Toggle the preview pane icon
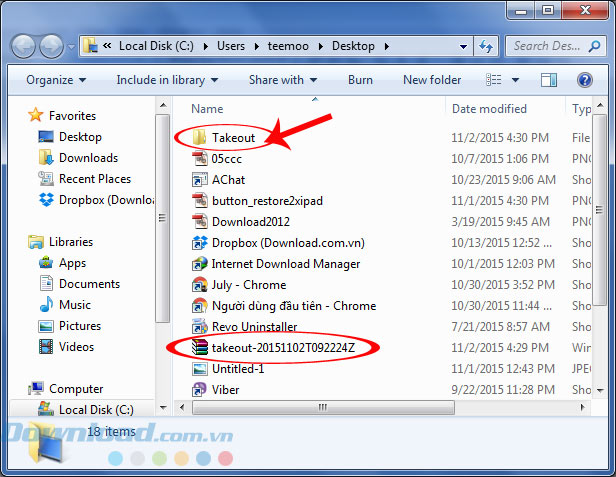The height and width of the screenshot is (477, 616). [x=549, y=80]
